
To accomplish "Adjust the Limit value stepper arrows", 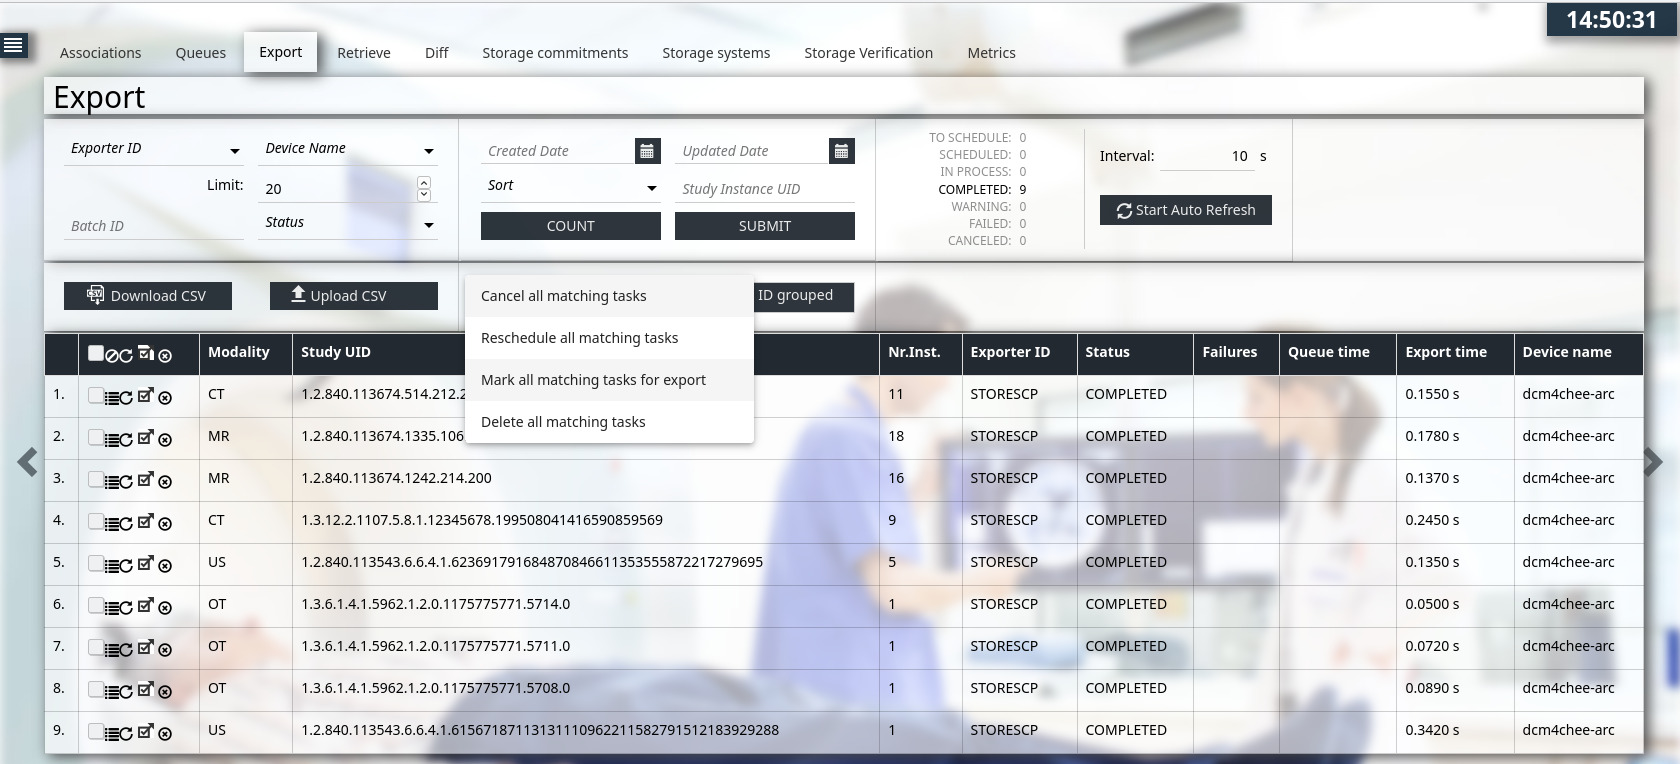I will [424, 188].
